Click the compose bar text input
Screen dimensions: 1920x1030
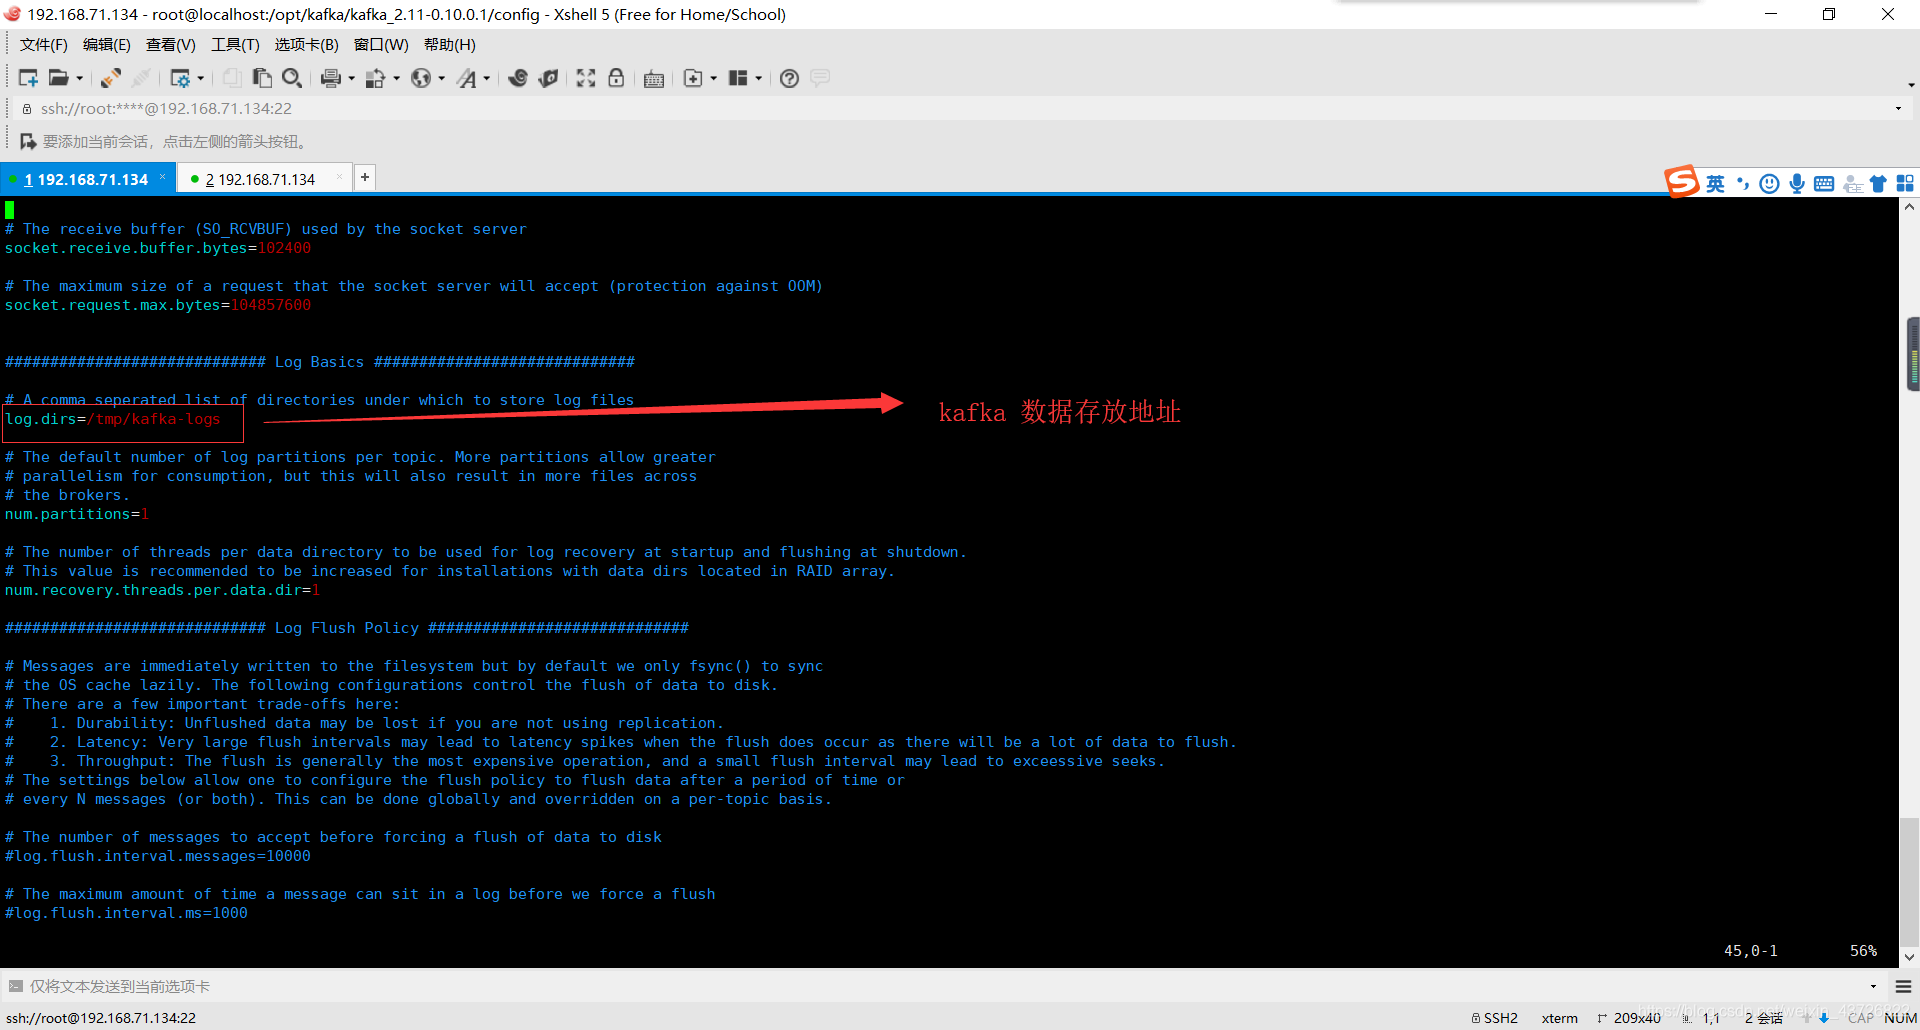940,987
